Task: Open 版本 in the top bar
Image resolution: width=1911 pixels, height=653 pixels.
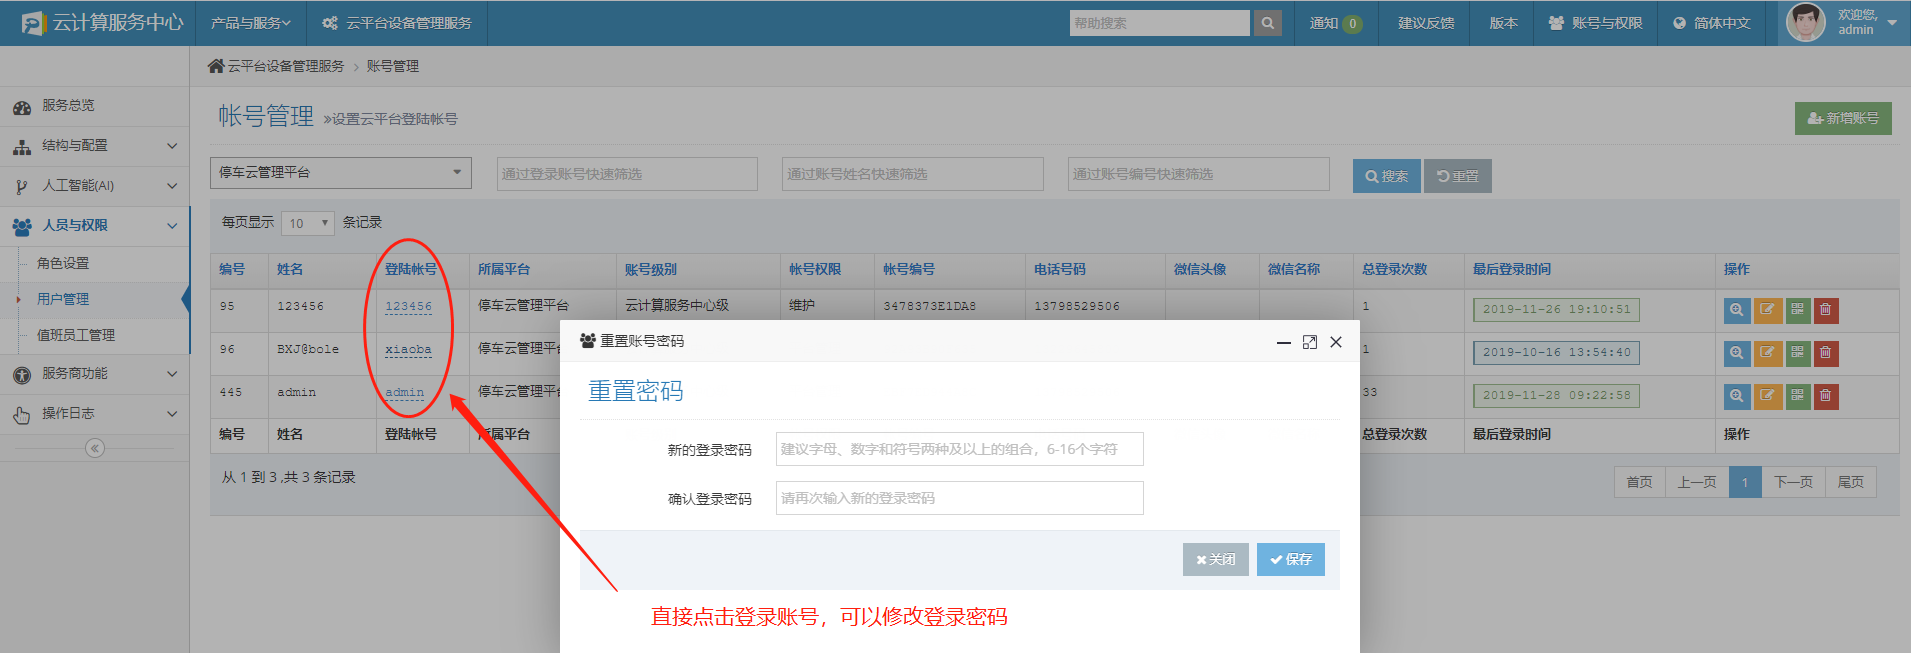Action: tap(1503, 23)
